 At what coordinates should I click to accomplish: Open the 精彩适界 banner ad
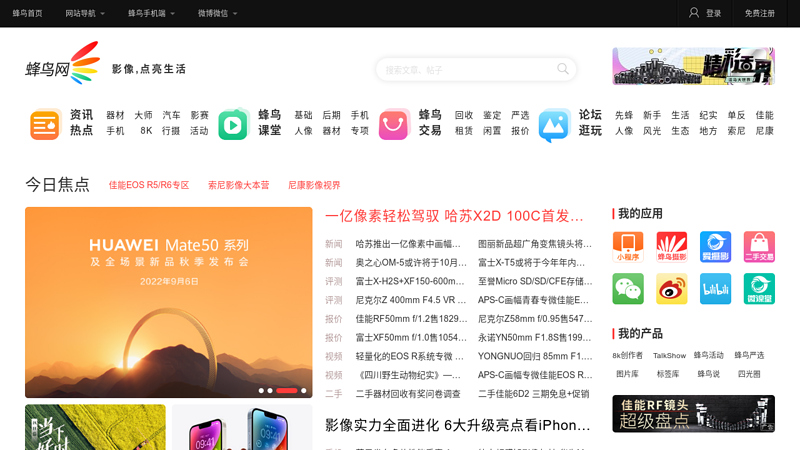pyautogui.click(x=693, y=66)
